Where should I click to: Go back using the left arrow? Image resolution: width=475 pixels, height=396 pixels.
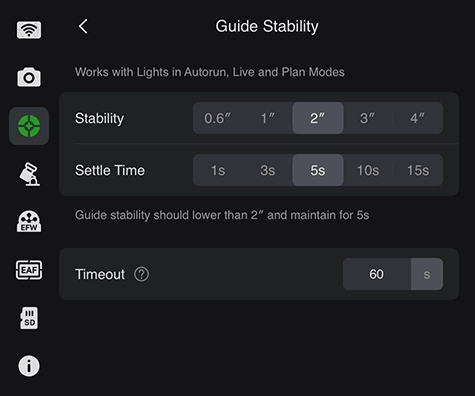[x=83, y=26]
